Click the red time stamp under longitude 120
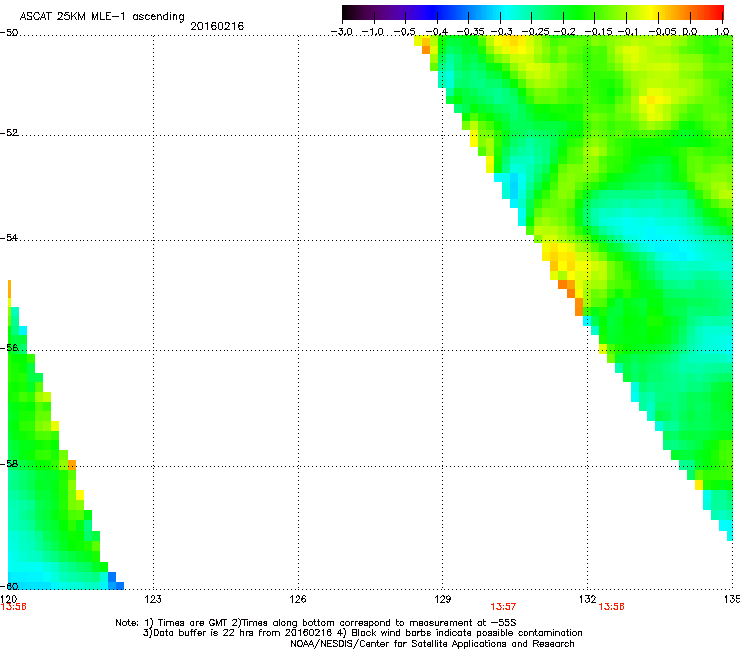Screen dimensions: 740x650 [13, 607]
